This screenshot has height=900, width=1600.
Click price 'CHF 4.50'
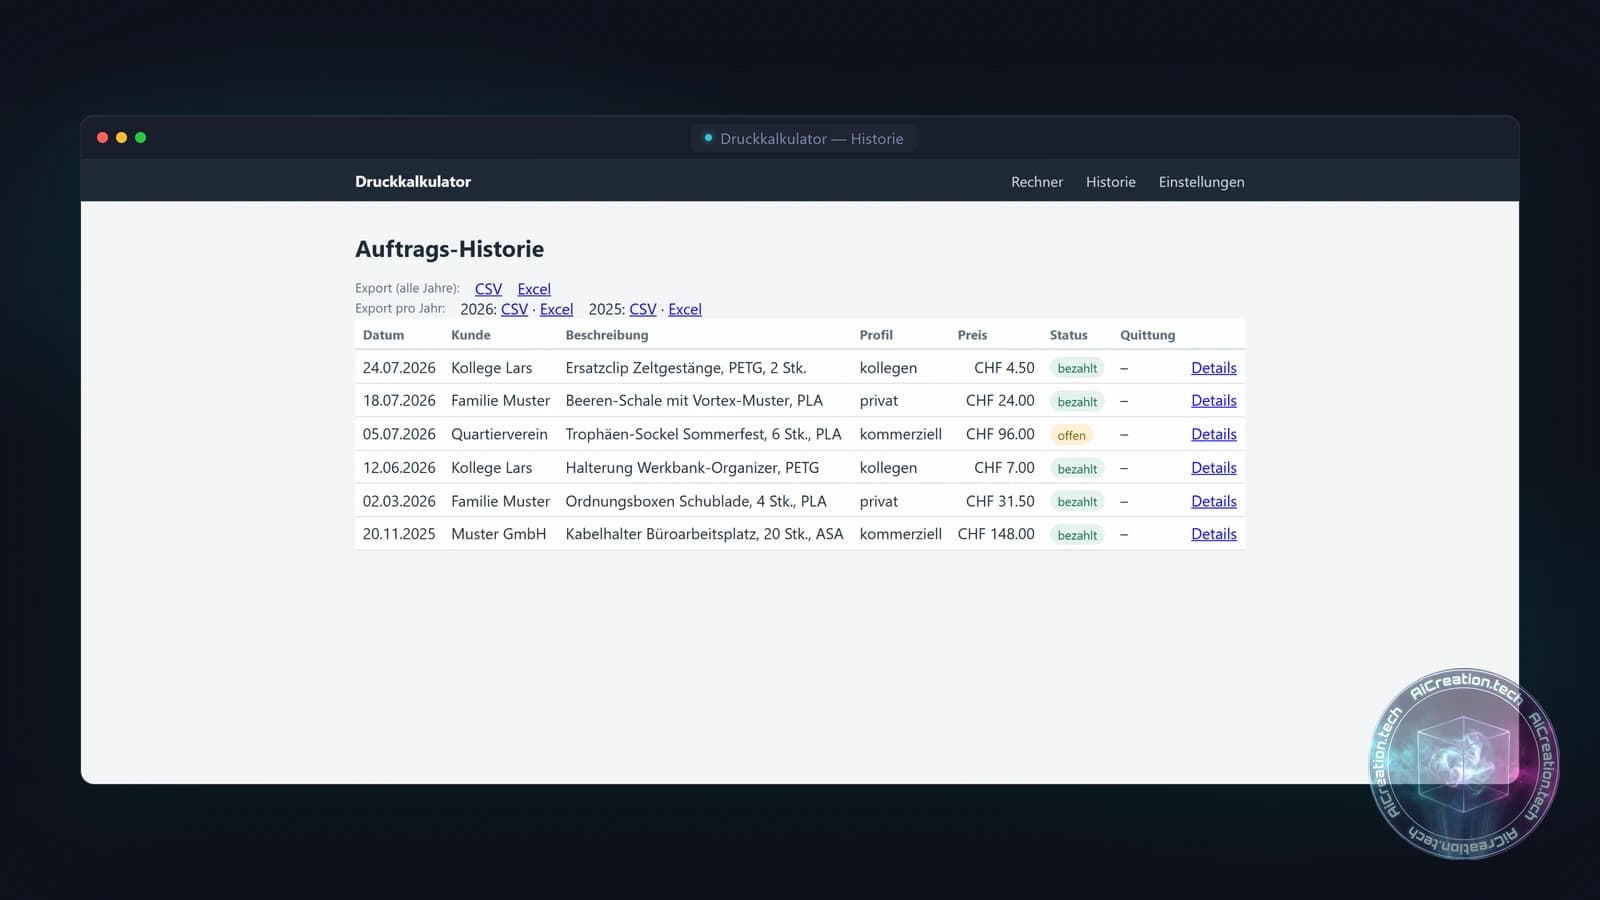tap(1004, 368)
